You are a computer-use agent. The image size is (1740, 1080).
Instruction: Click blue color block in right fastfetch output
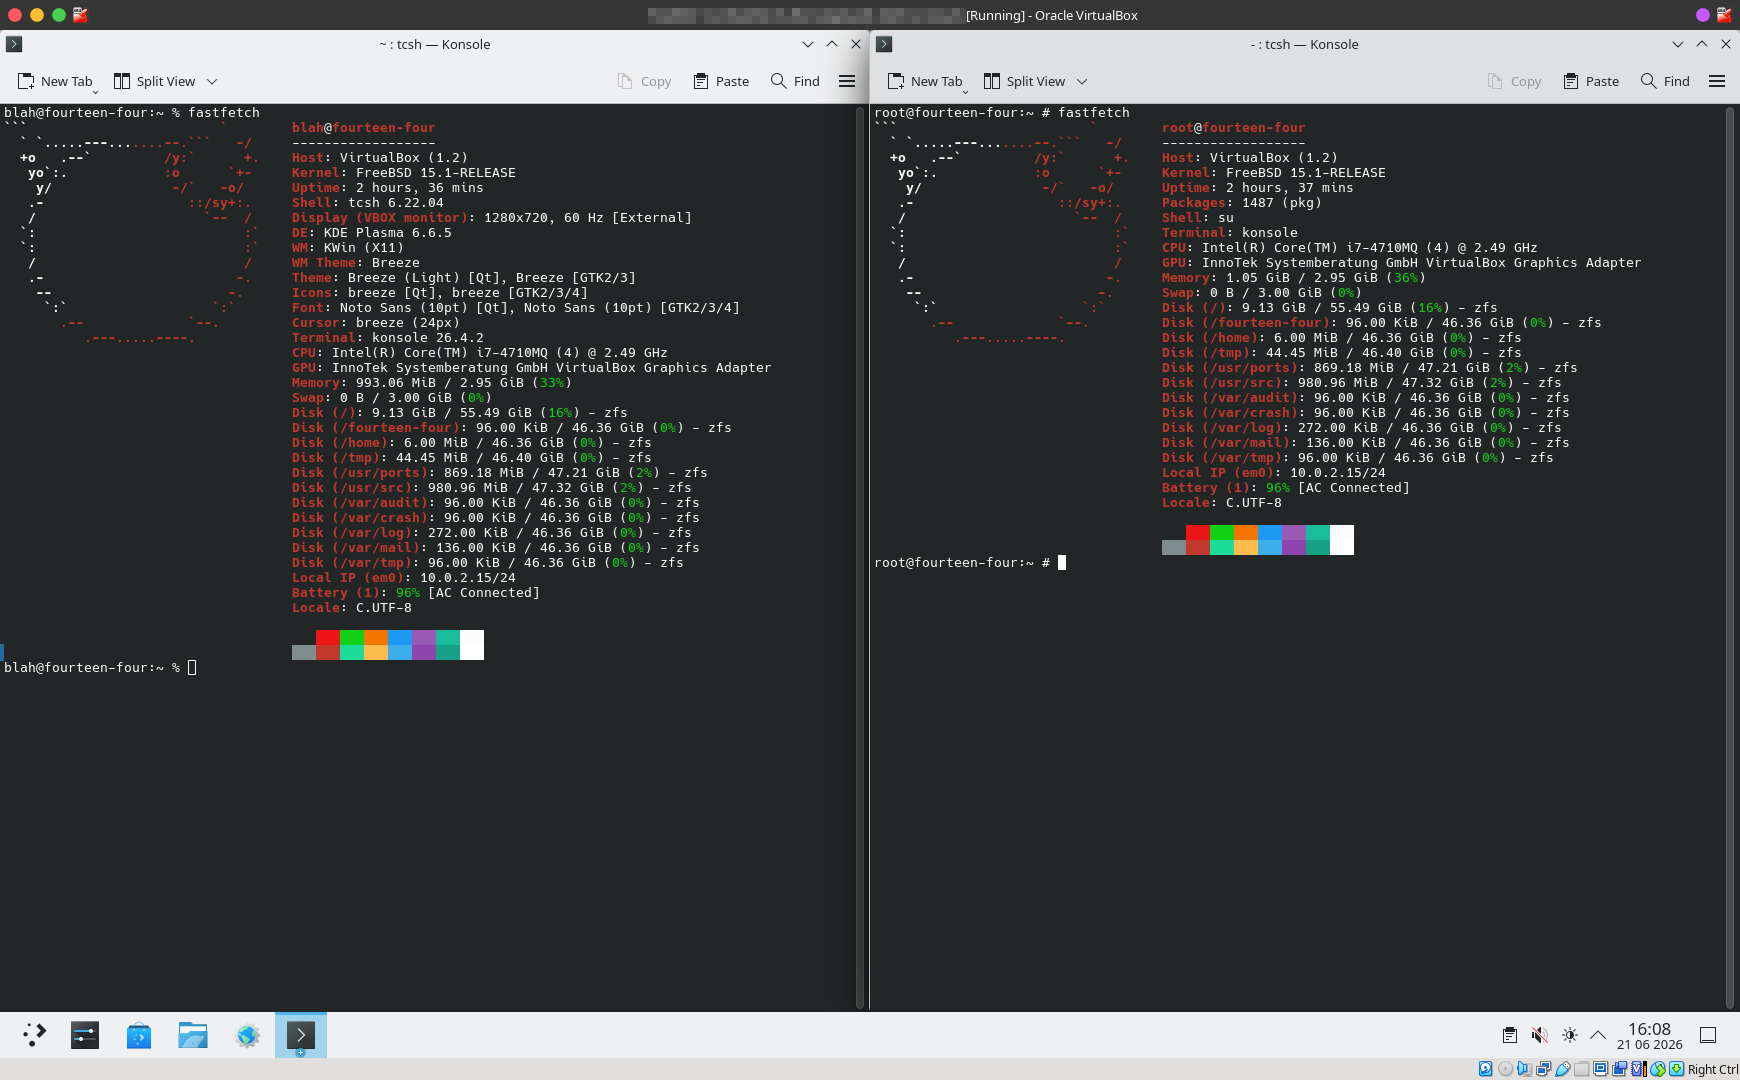coord(1270,532)
